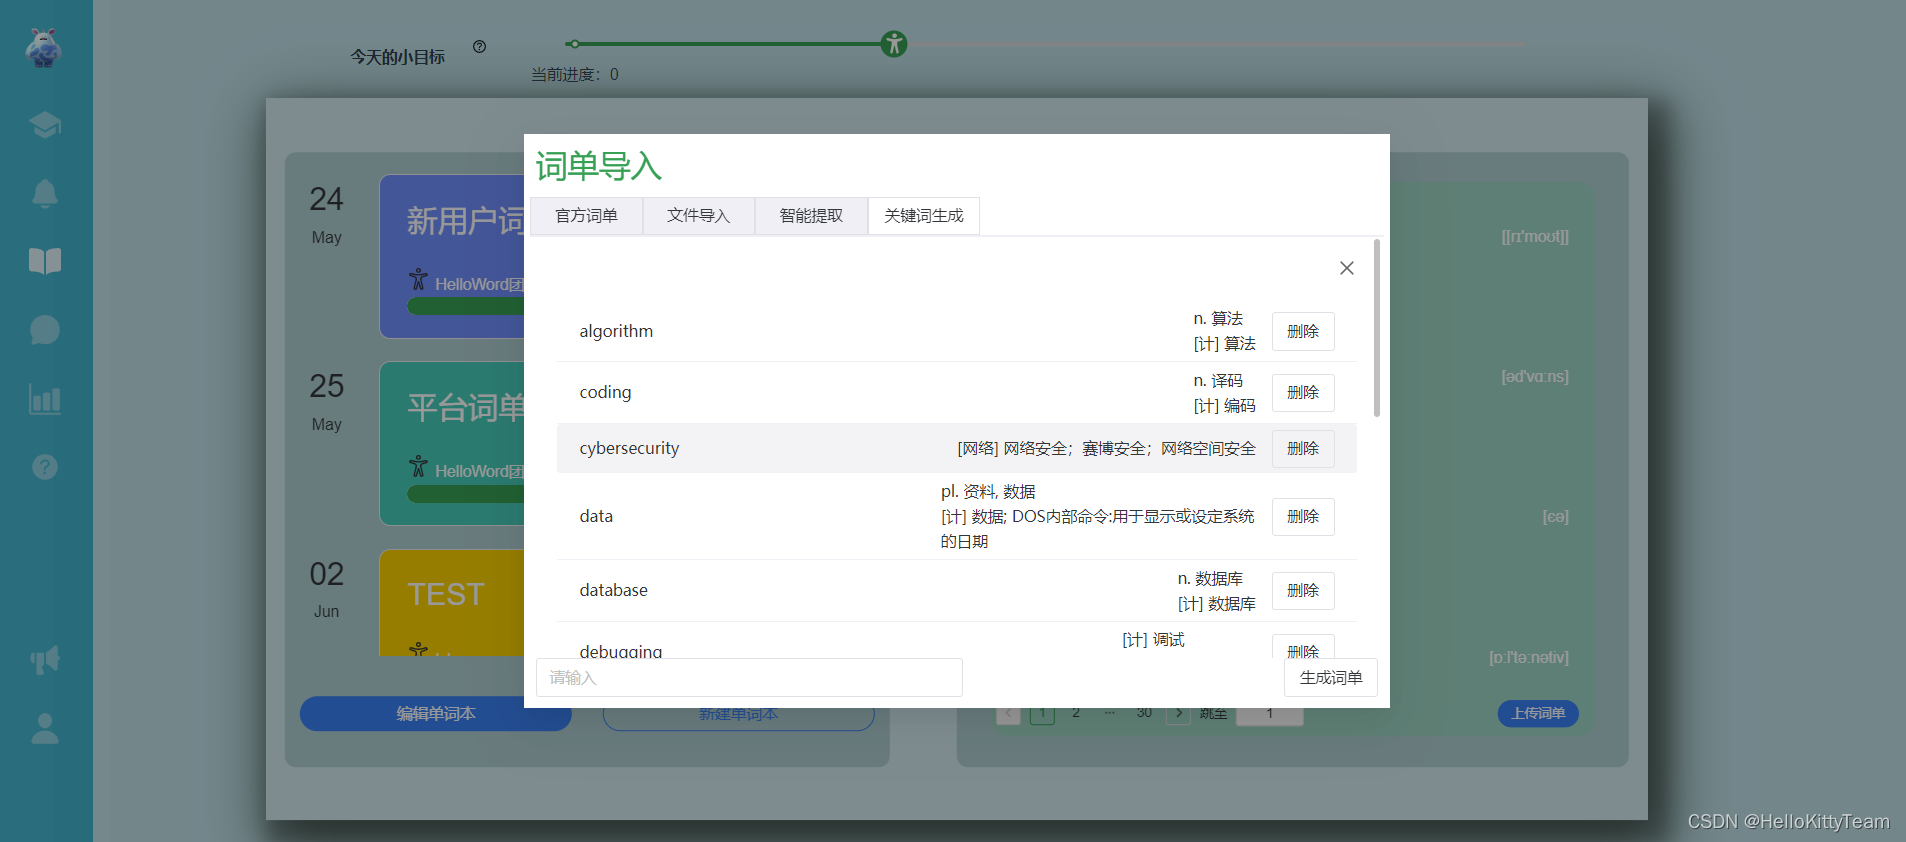Click the pagination jump-to page input
The image size is (1906, 842).
[x=1270, y=714]
